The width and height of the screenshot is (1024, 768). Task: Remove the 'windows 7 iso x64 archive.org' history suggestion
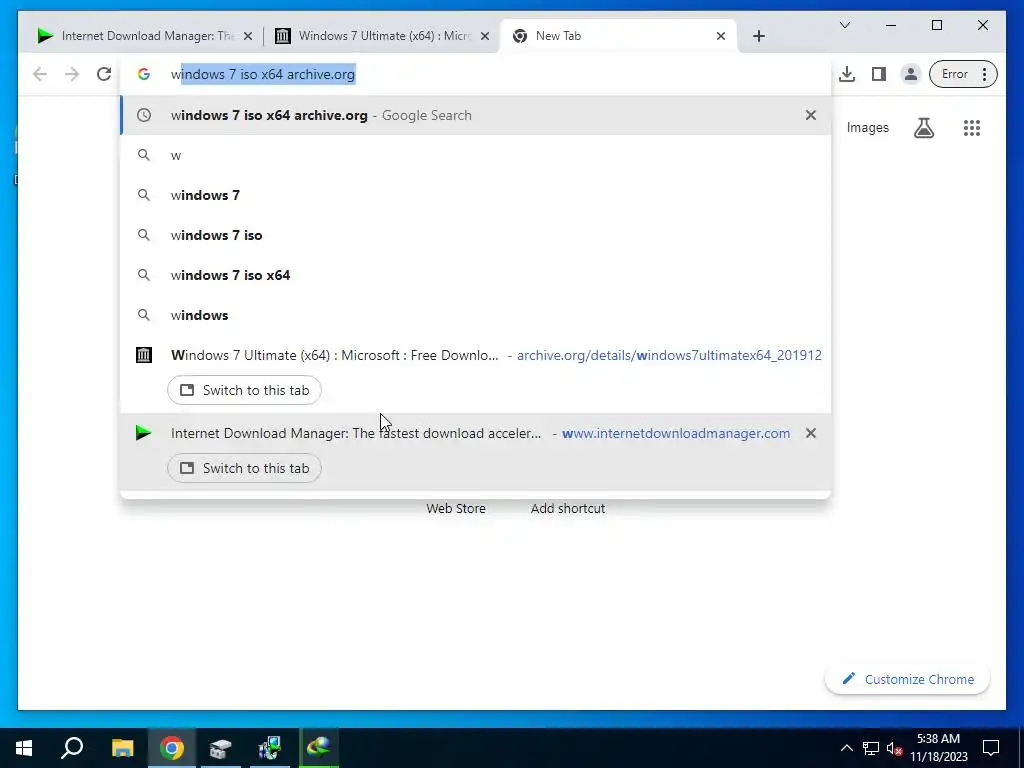tap(810, 115)
